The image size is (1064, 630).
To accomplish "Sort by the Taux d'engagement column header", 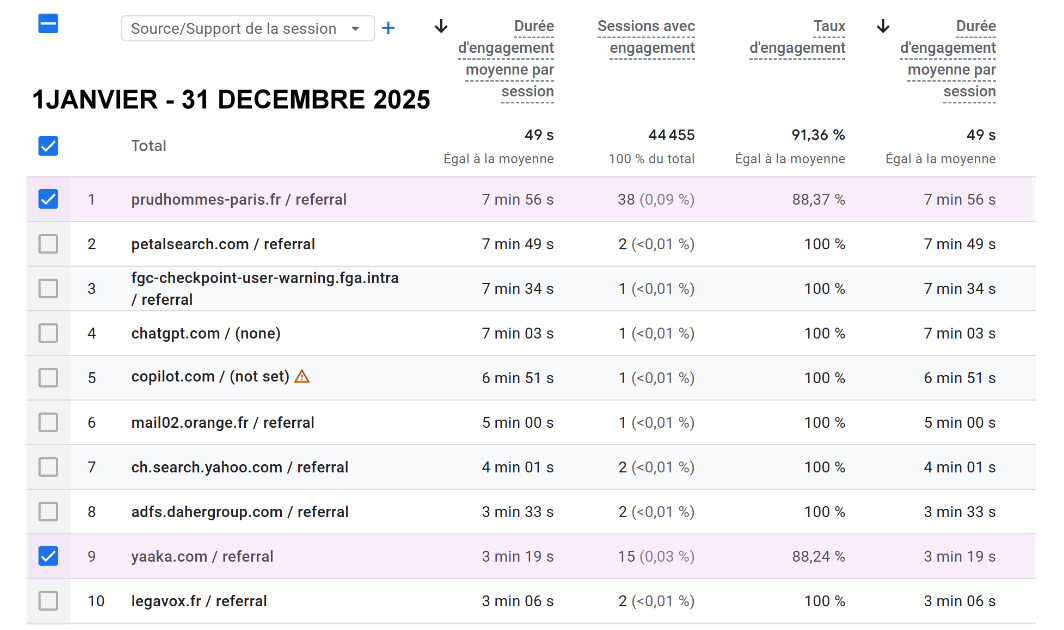I will click(797, 37).
